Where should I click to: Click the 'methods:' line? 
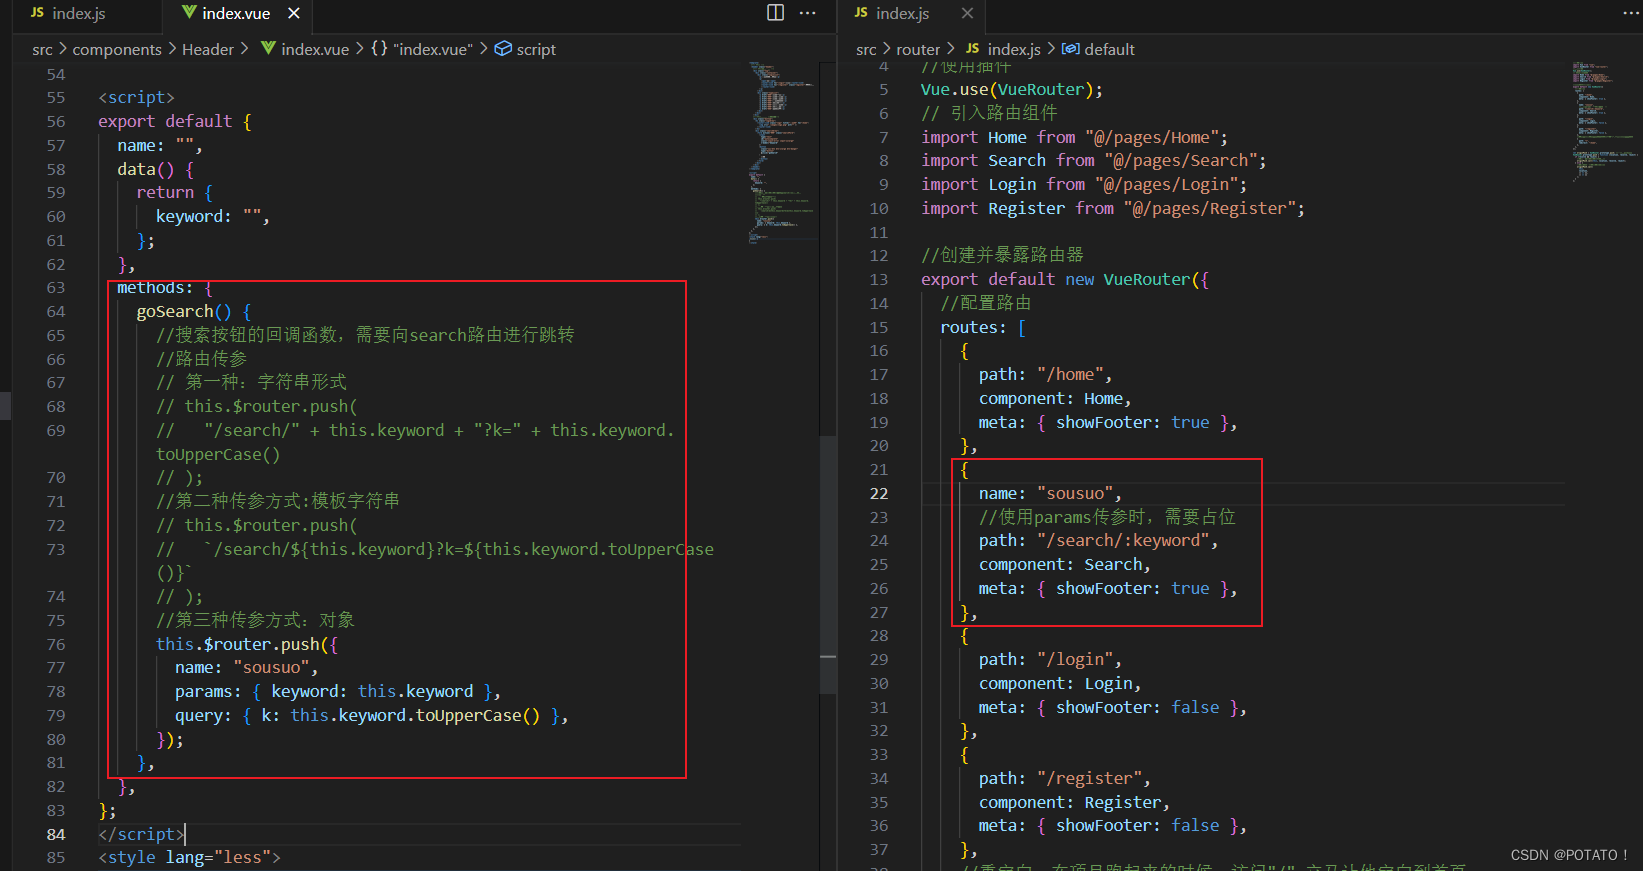[165, 288]
